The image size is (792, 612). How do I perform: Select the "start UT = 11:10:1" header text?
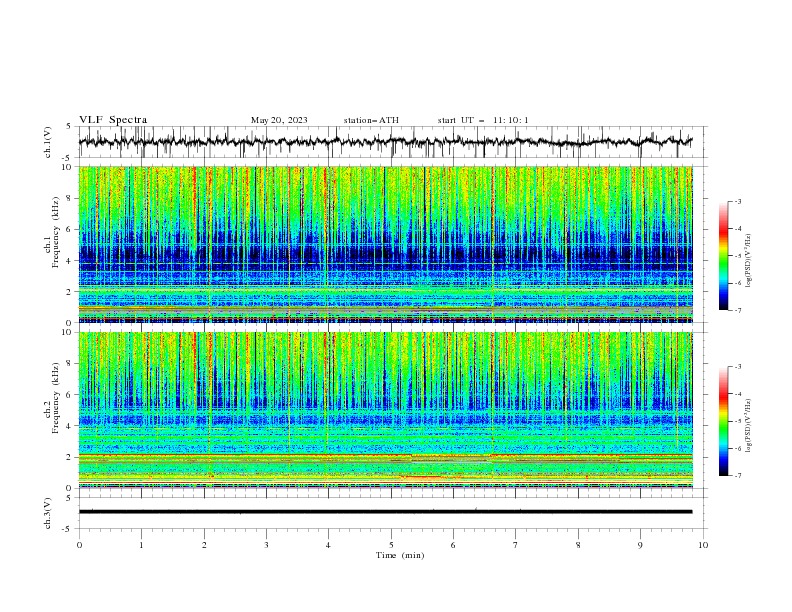483,120
